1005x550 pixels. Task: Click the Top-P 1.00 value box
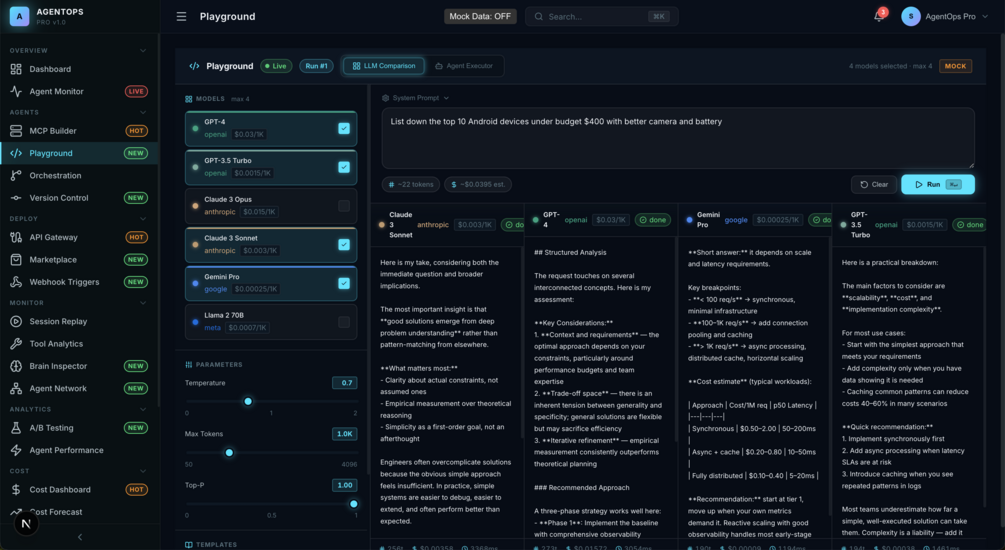[x=345, y=485]
